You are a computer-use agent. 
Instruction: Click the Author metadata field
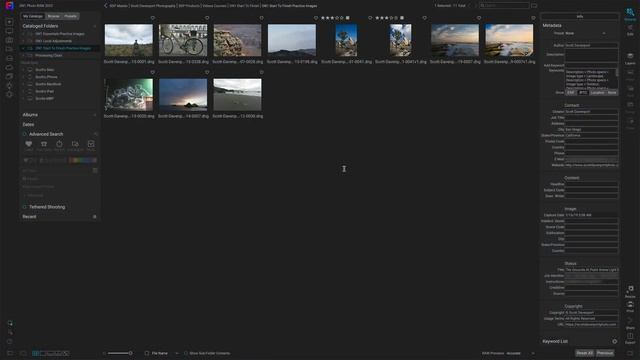pos(591,45)
